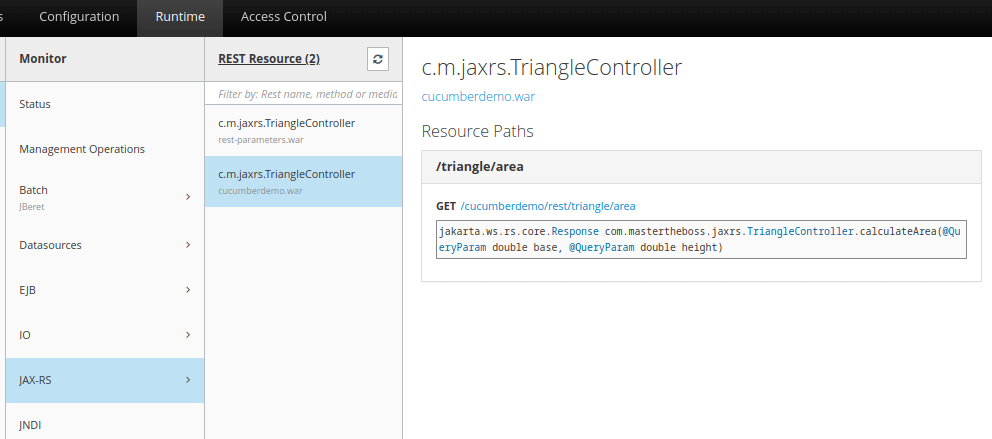Select the JAX-RS monitor item
This screenshot has width=992, height=439.
(x=105, y=380)
